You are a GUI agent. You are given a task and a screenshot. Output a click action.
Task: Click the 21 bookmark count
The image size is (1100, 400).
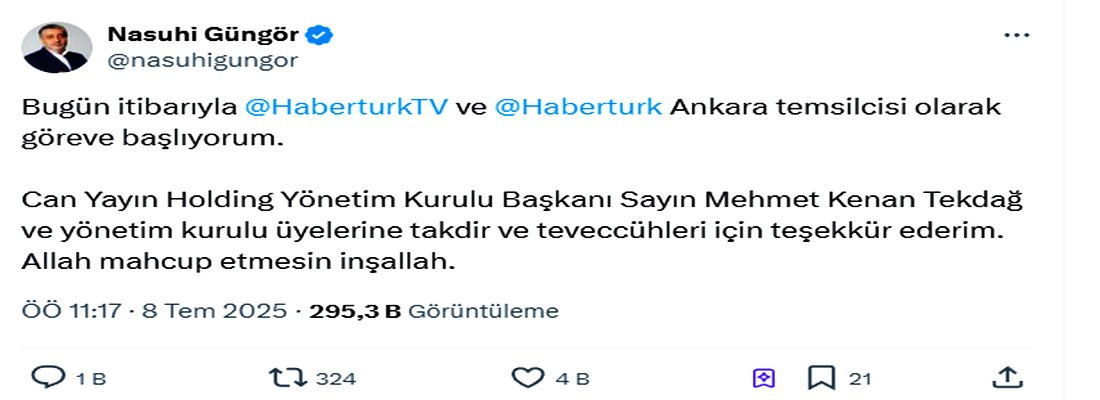pos(859,380)
